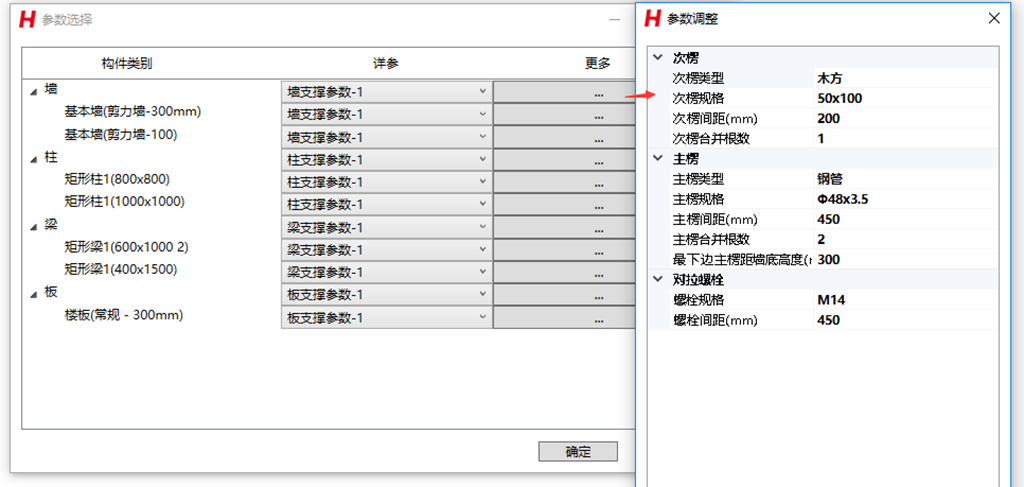Viewport: 1024px width, 487px height.
Task: Edit 螺栓间距 value 450
Action: (x=906, y=320)
